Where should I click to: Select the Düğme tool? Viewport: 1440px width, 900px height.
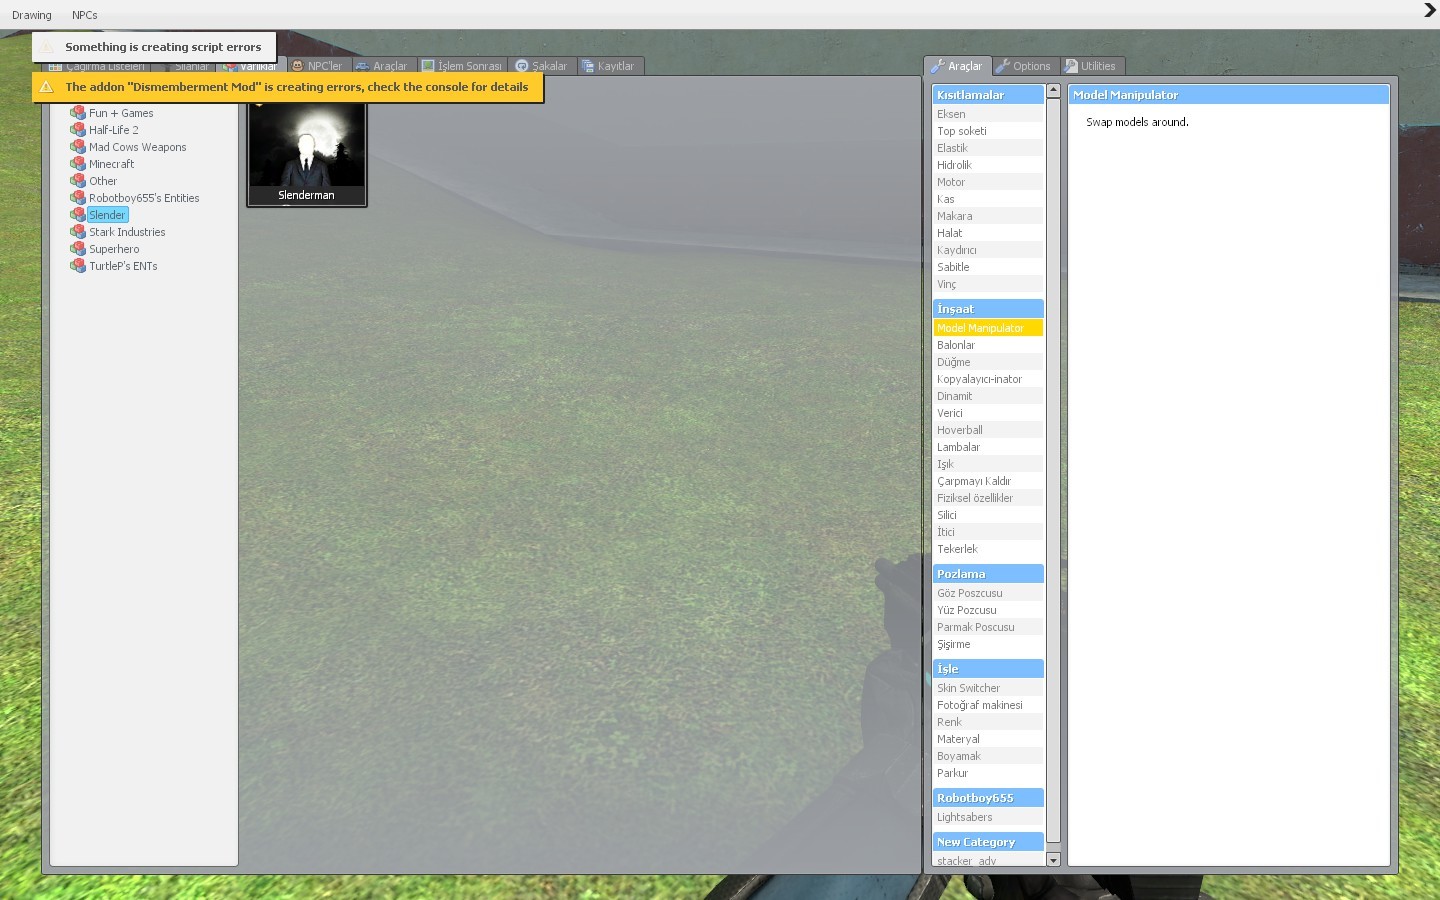[x=988, y=362]
